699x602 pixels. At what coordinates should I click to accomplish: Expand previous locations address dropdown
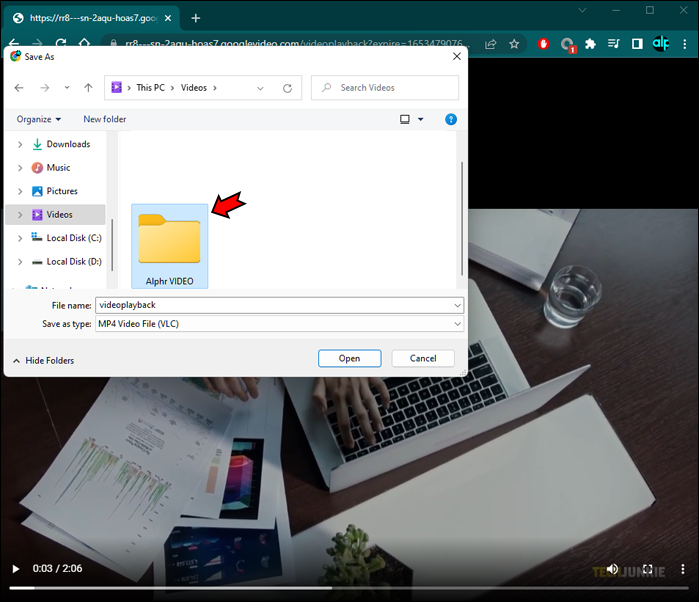[x=260, y=88]
